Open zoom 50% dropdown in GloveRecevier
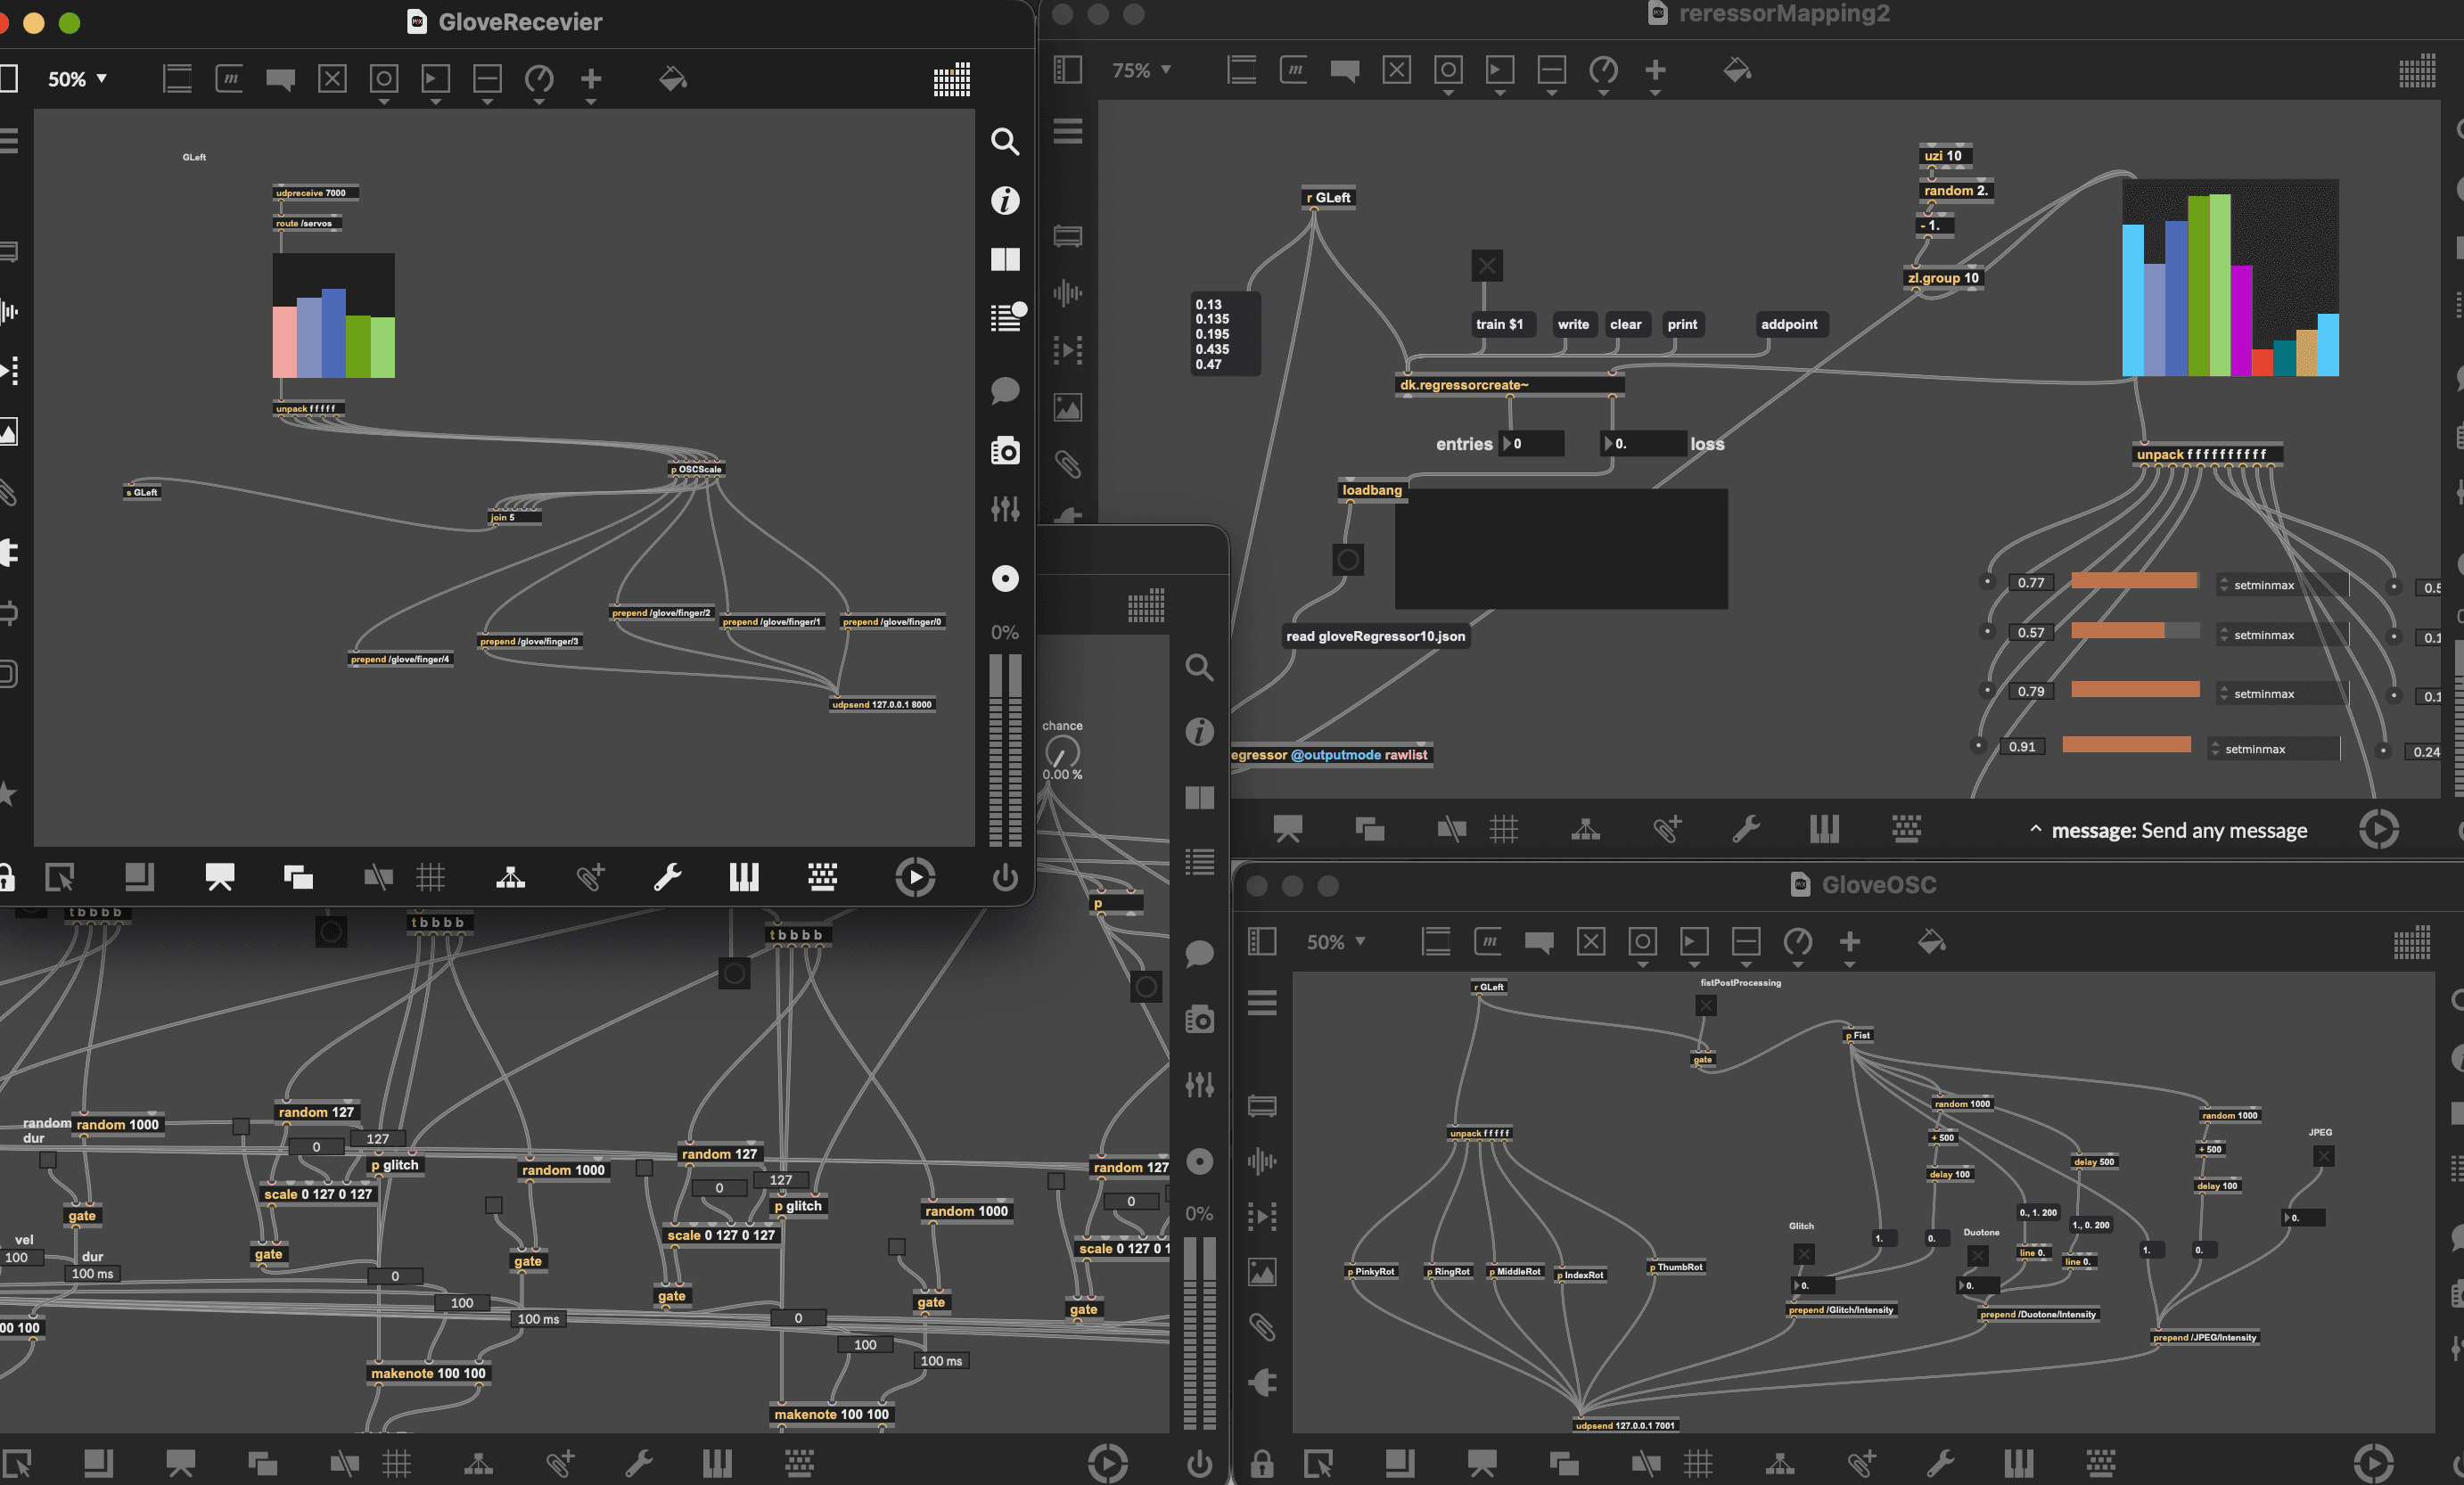 77,79
